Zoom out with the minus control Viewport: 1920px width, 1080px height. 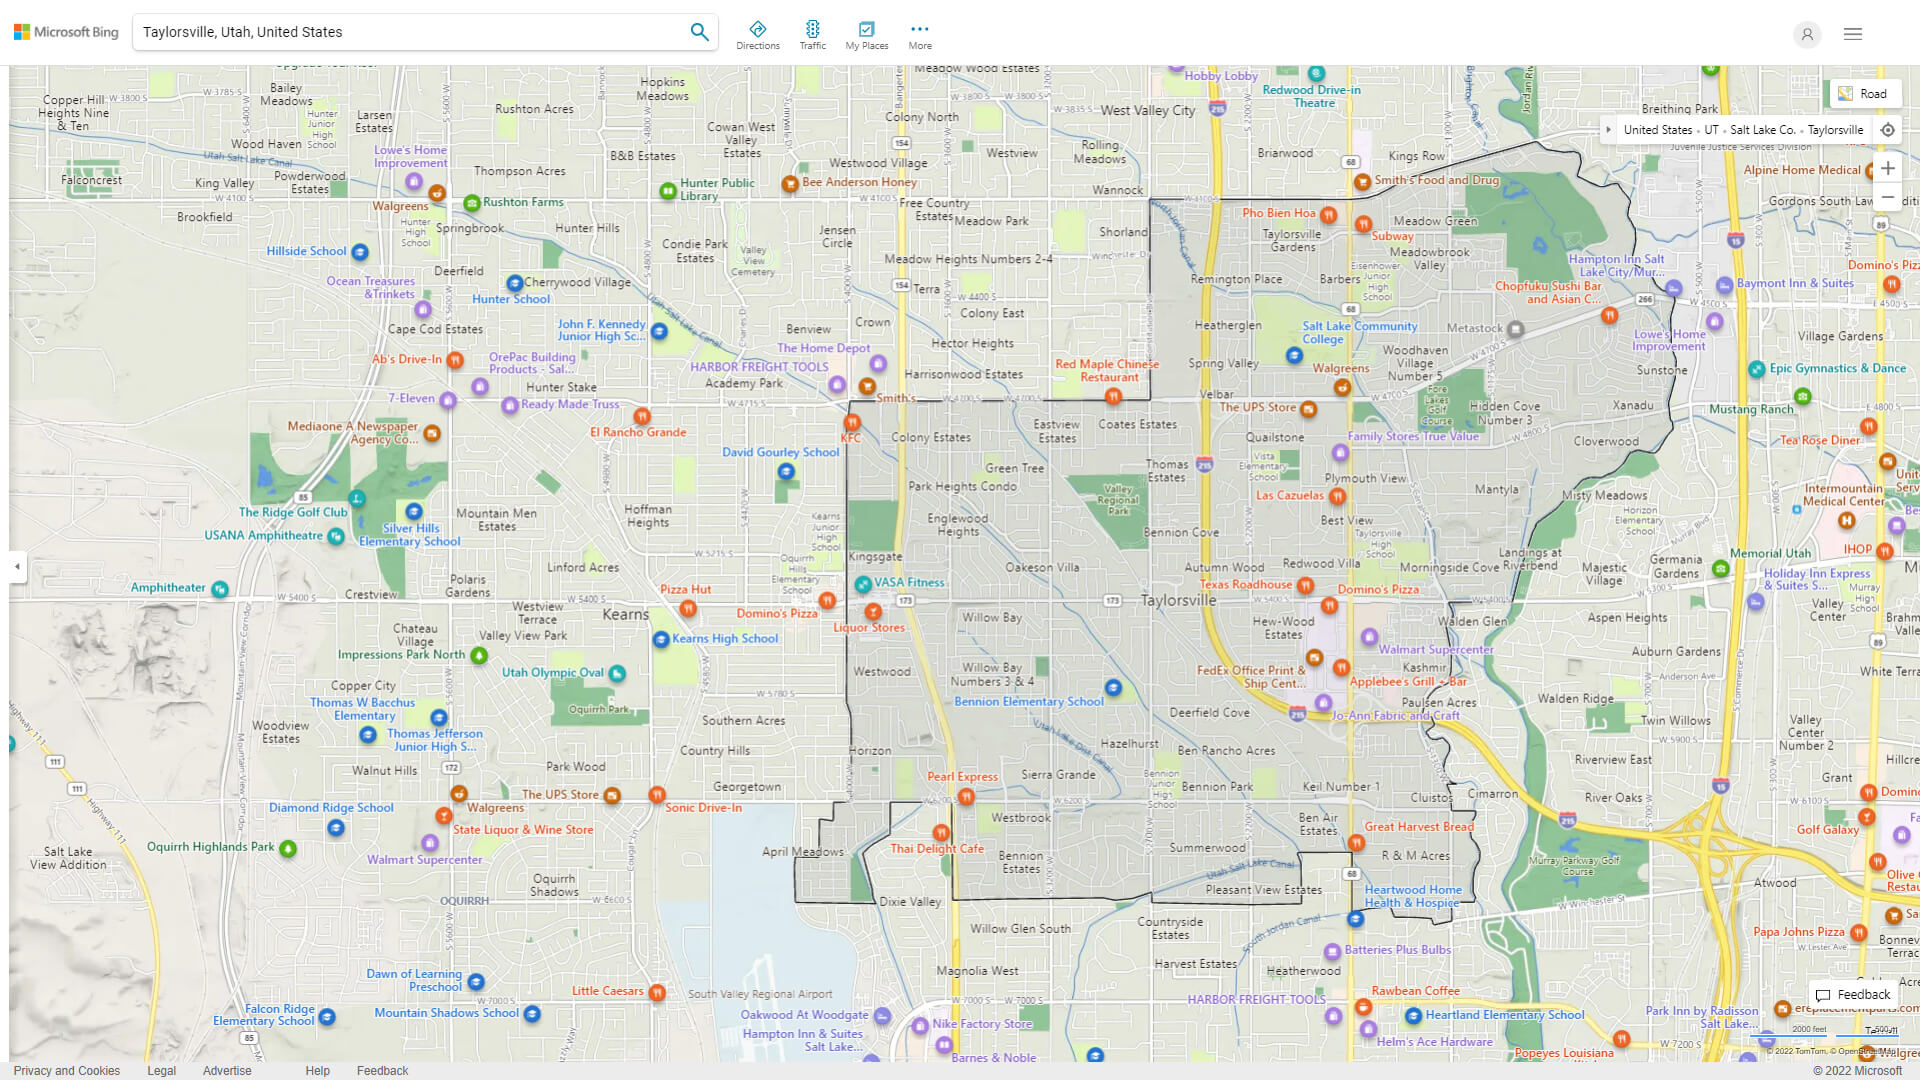1888,196
